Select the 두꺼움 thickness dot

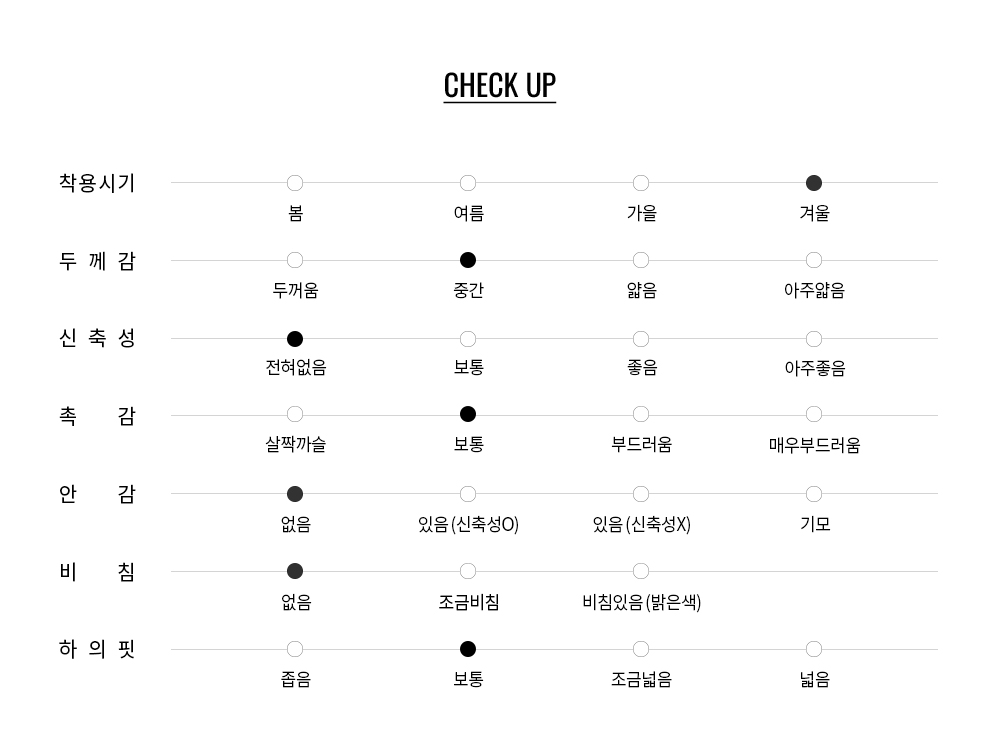click(295, 260)
